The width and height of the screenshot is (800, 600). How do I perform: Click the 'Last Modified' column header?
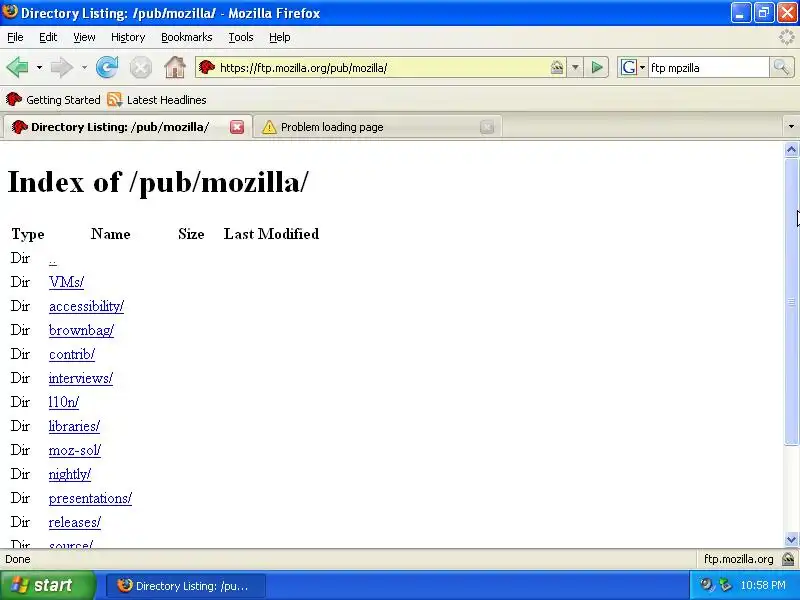pyautogui.click(x=271, y=234)
